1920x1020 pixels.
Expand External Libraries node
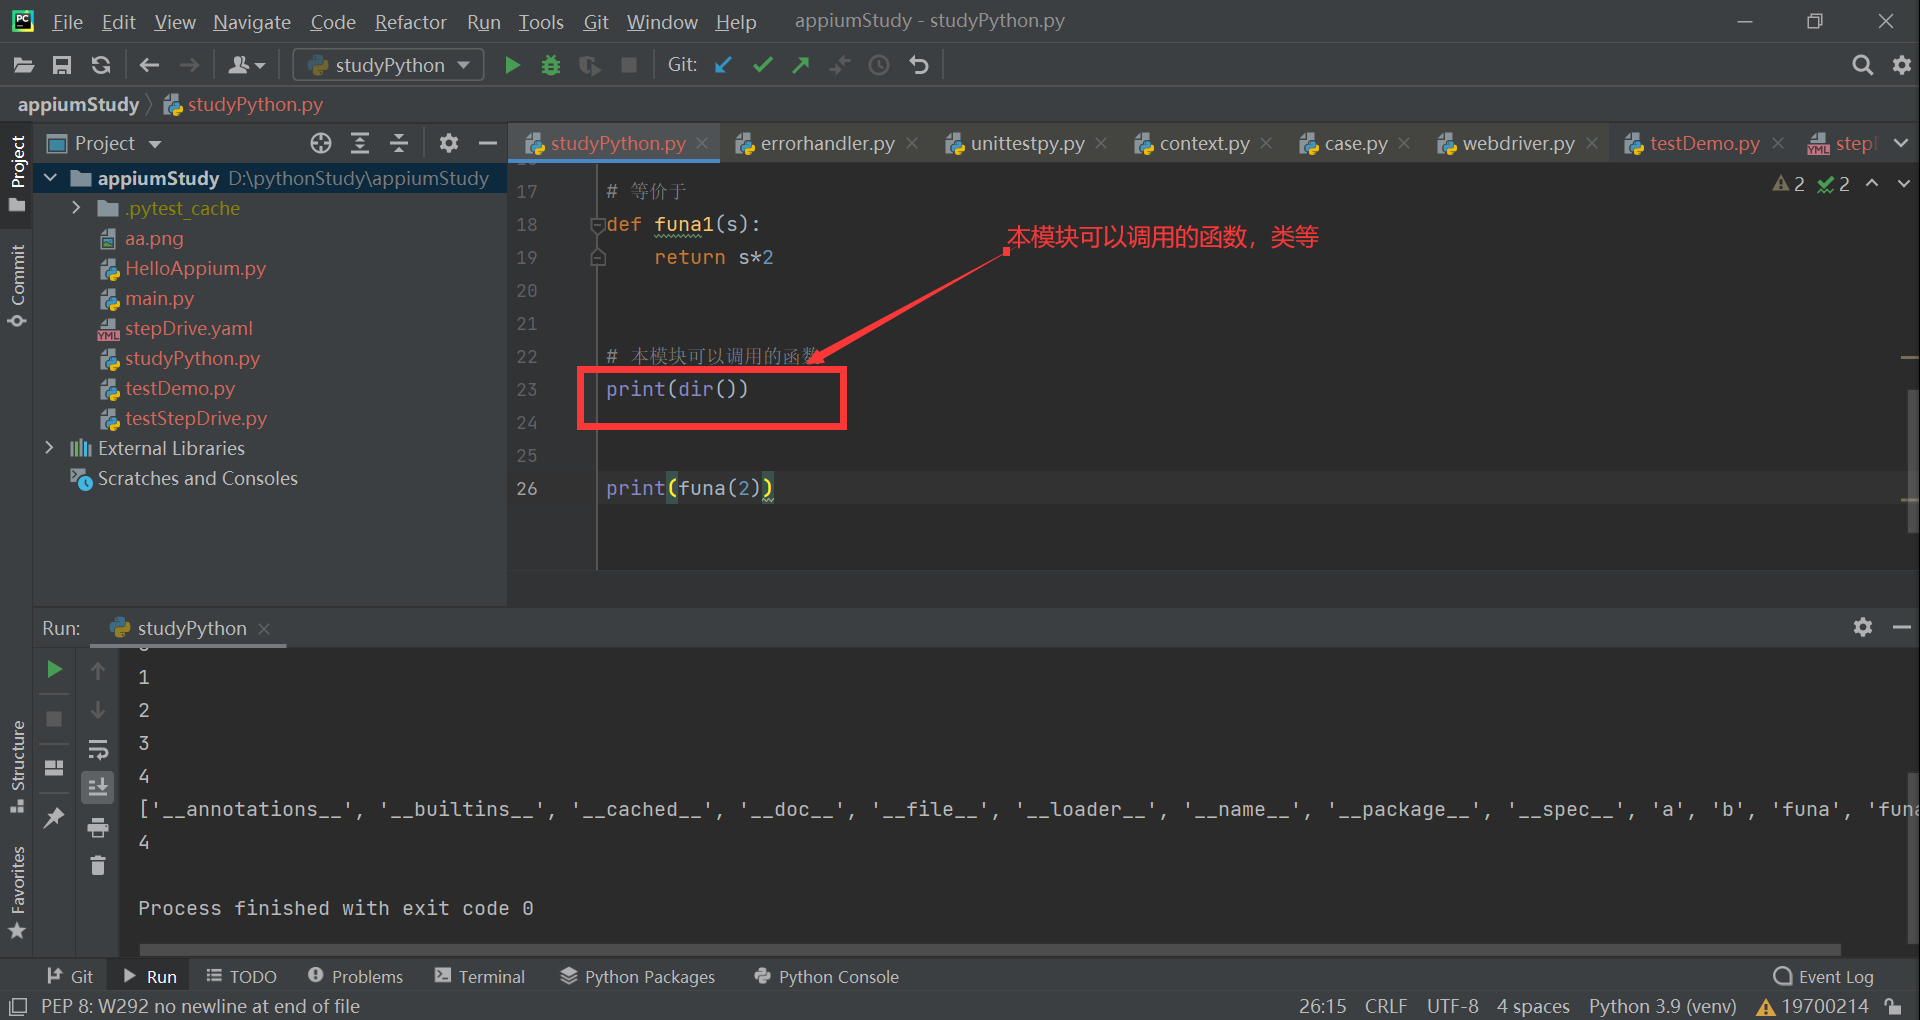(49, 448)
